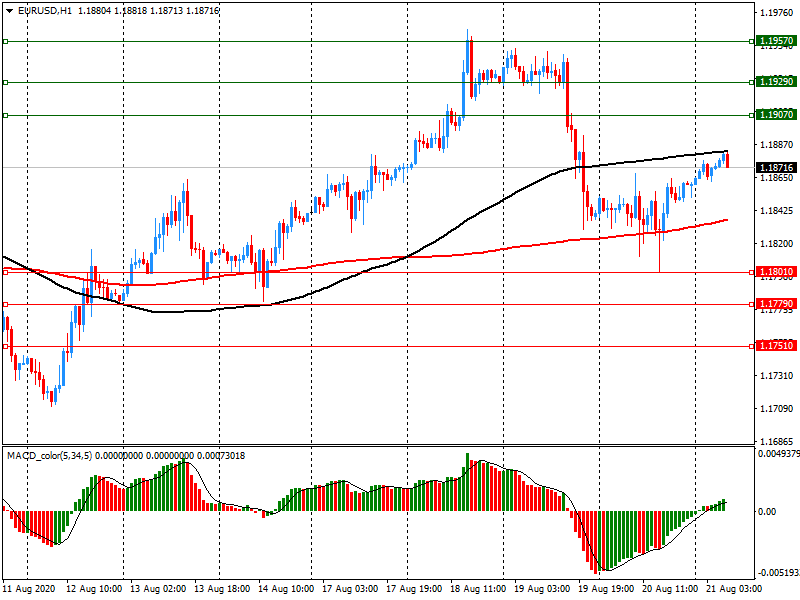Click the 17 Aug 03:00 time label
The height and width of the screenshot is (600, 800).
point(350,589)
